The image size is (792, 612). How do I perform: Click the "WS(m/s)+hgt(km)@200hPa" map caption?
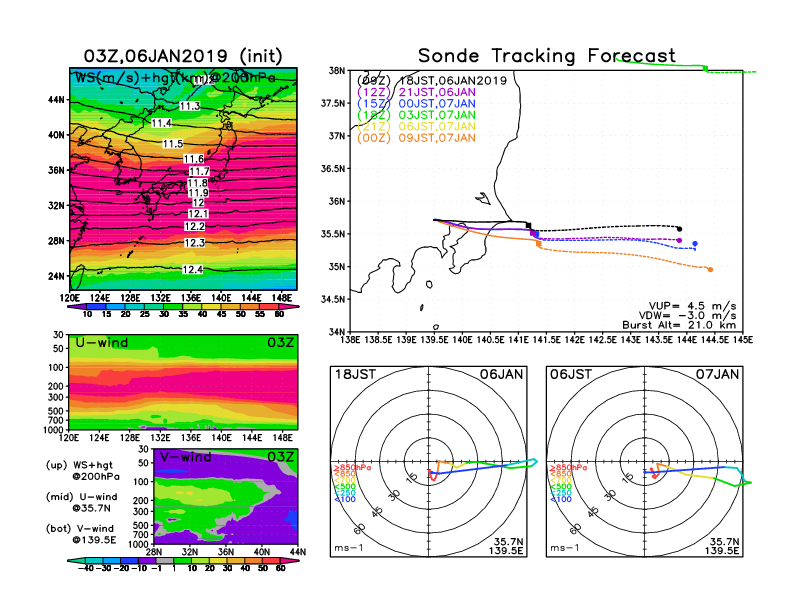[175, 78]
